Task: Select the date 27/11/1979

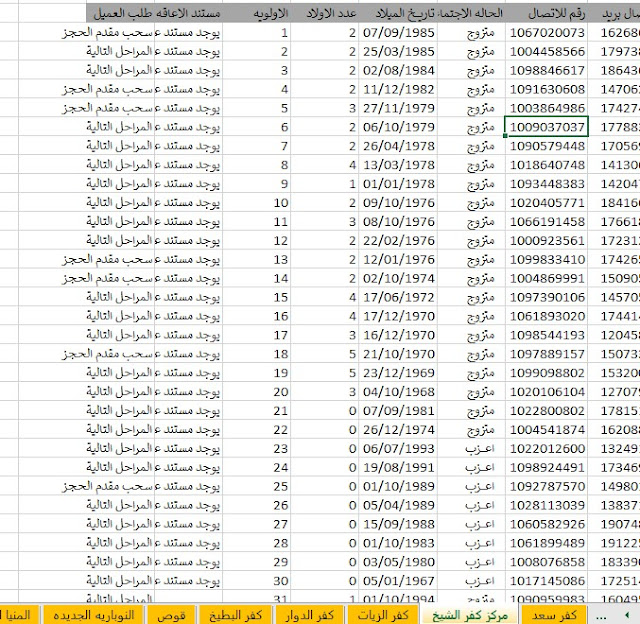Action: point(398,108)
